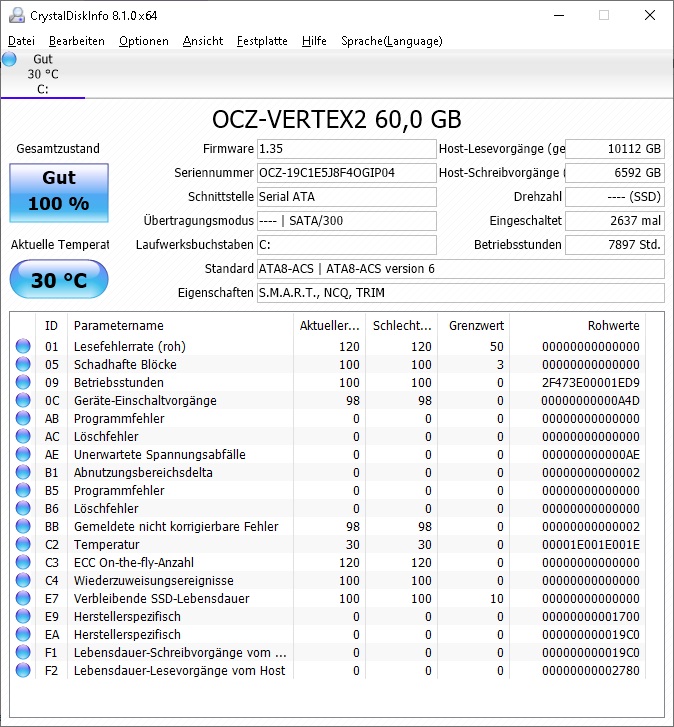
Task: Click status orb for ECC On-the-fly-Anzahl row
Action: point(23,562)
